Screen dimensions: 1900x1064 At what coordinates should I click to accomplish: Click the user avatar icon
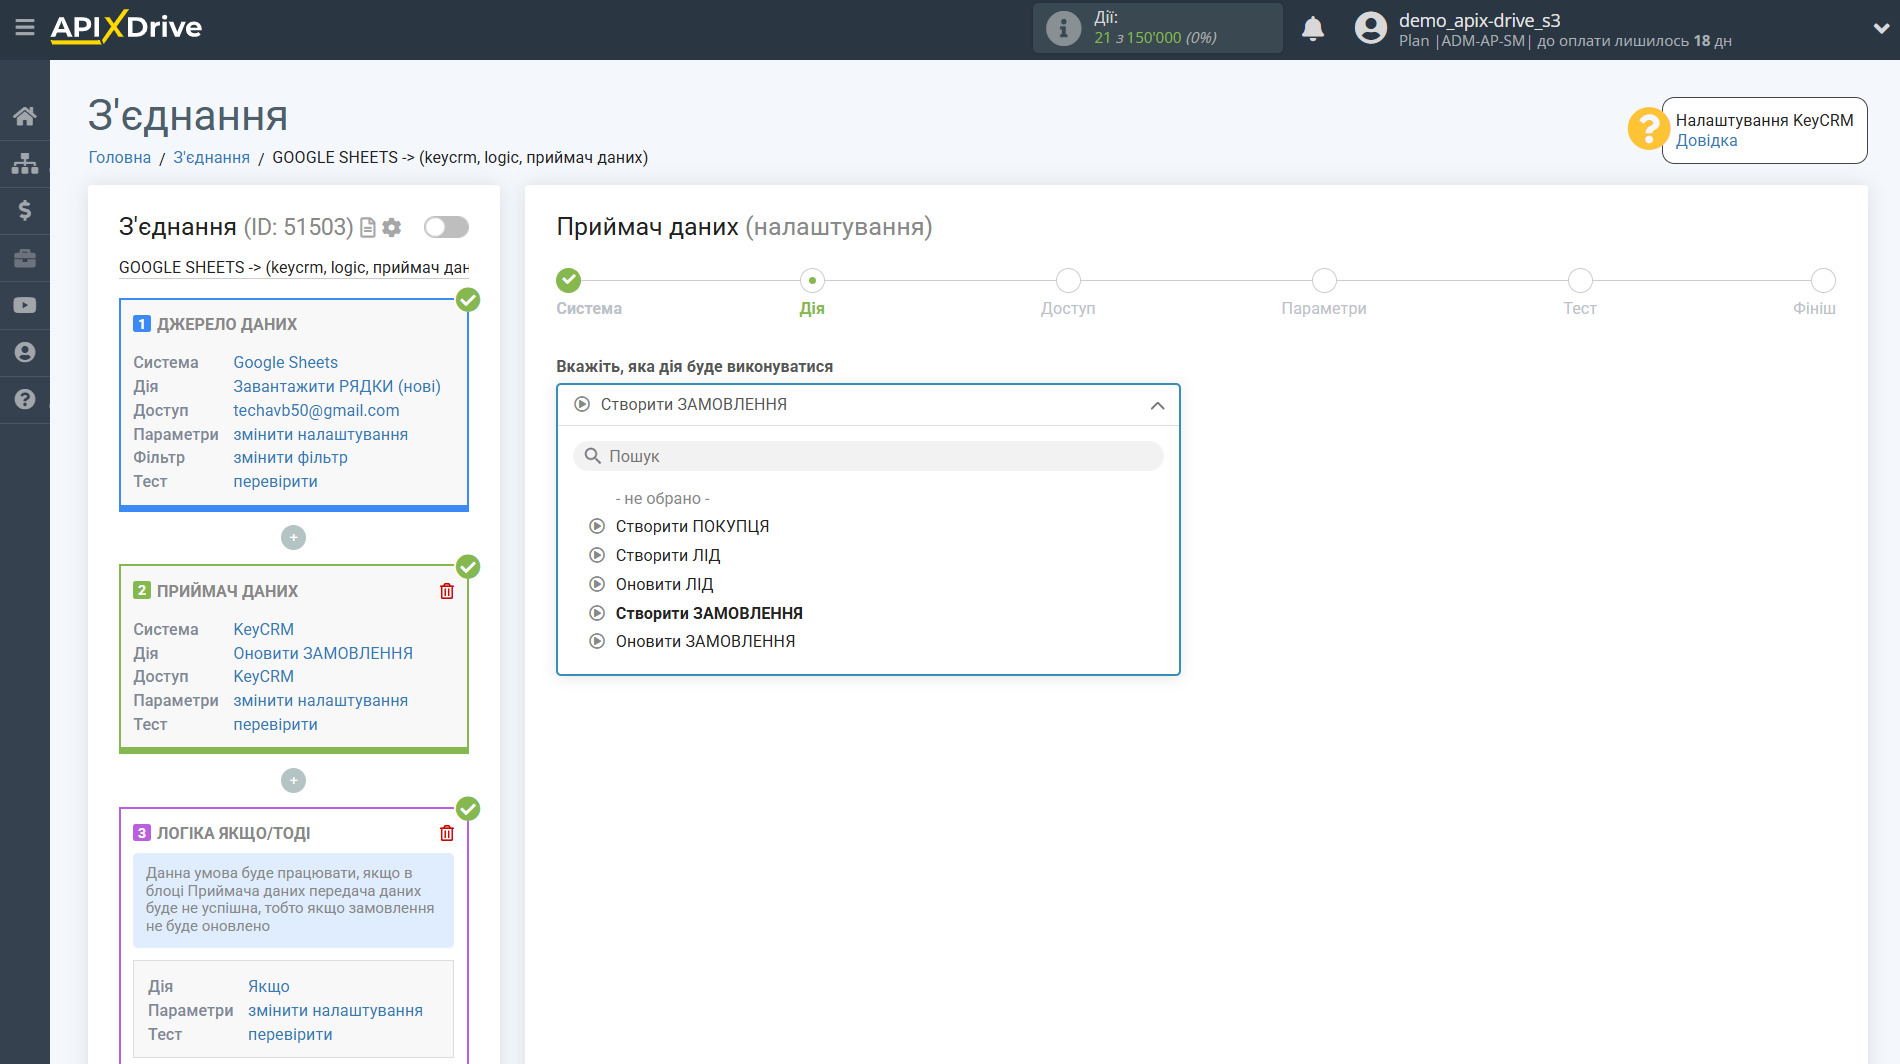point(1371,28)
